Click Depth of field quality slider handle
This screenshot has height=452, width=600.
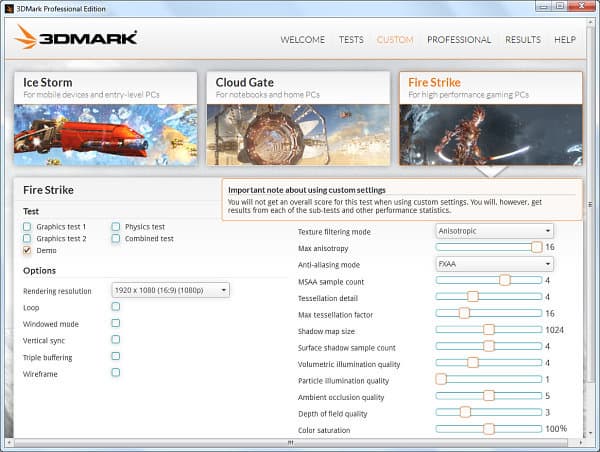coord(465,412)
